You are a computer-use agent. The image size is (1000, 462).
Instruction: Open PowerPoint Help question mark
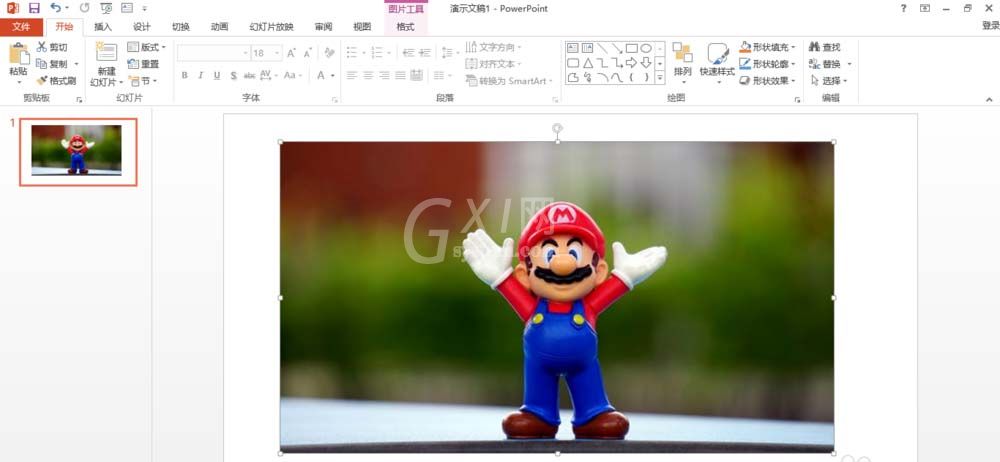click(x=903, y=8)
